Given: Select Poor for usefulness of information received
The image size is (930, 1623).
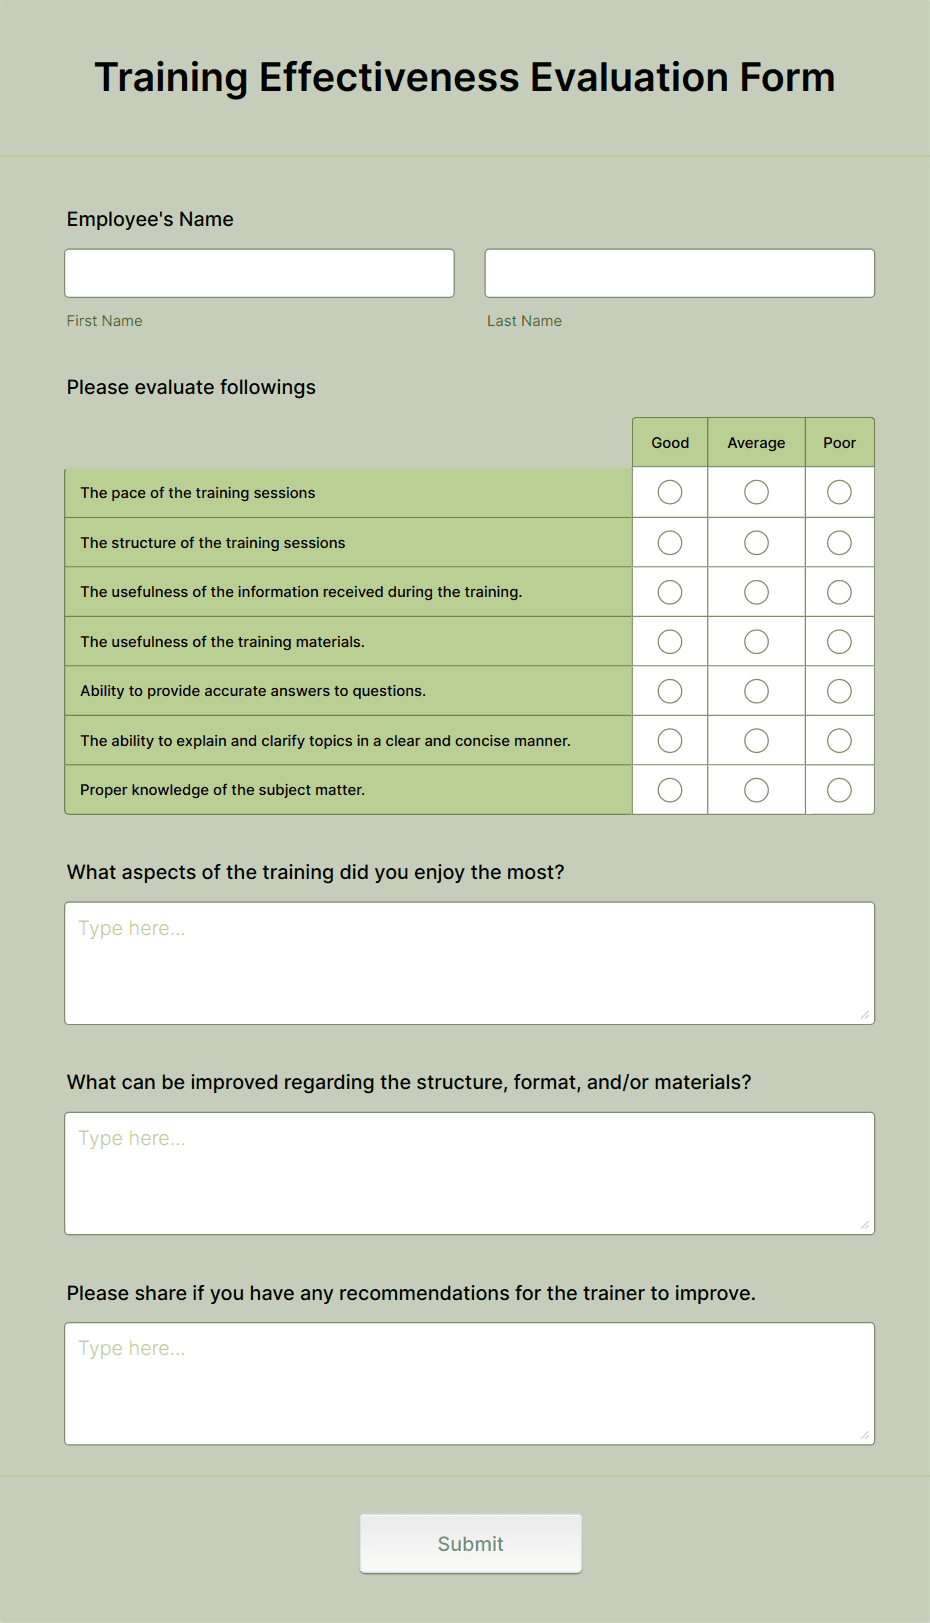Looking at the screenshot, I should (839, 591).
